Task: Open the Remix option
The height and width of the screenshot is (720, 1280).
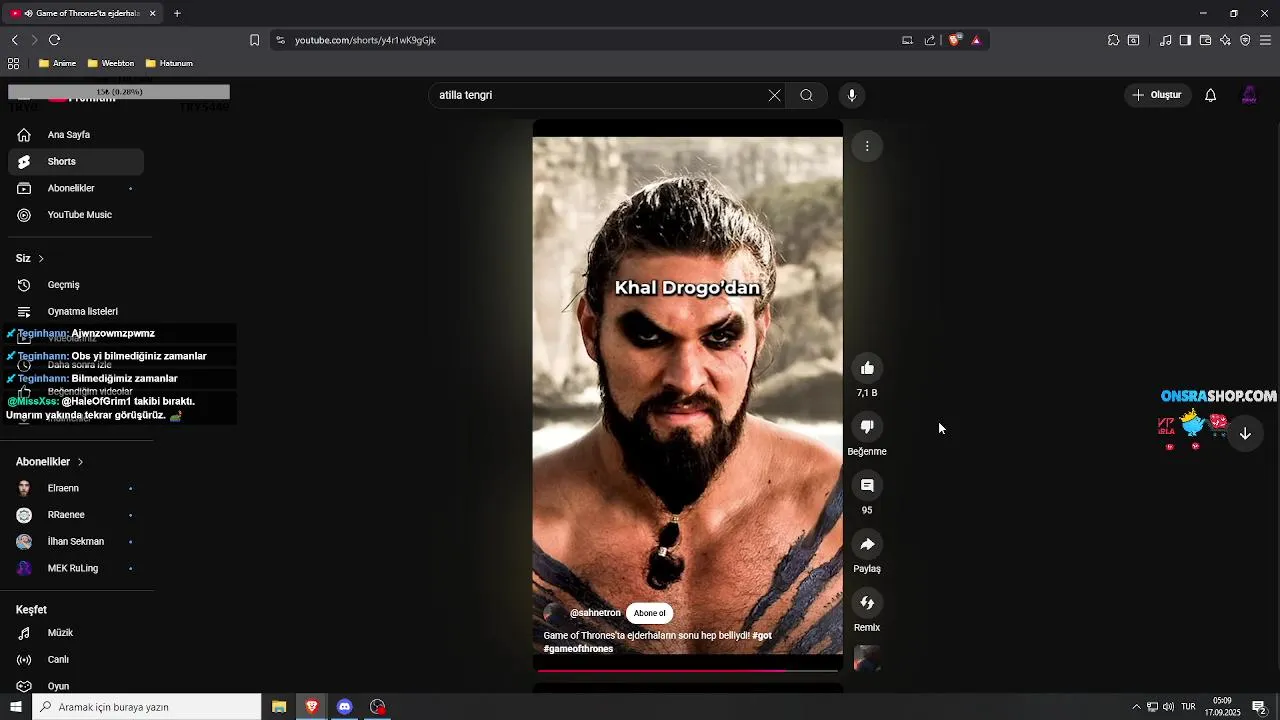Action: click(x=867, y=603)
